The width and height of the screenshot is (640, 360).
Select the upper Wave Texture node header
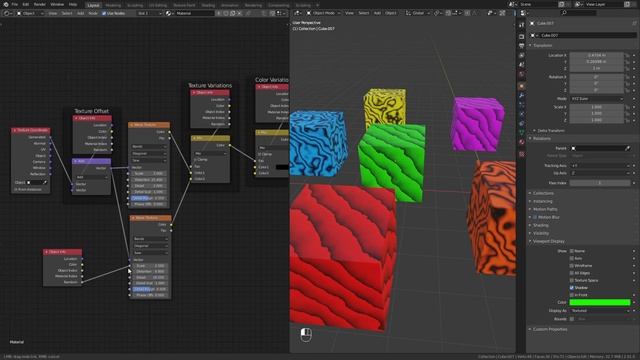pos(149,125)
